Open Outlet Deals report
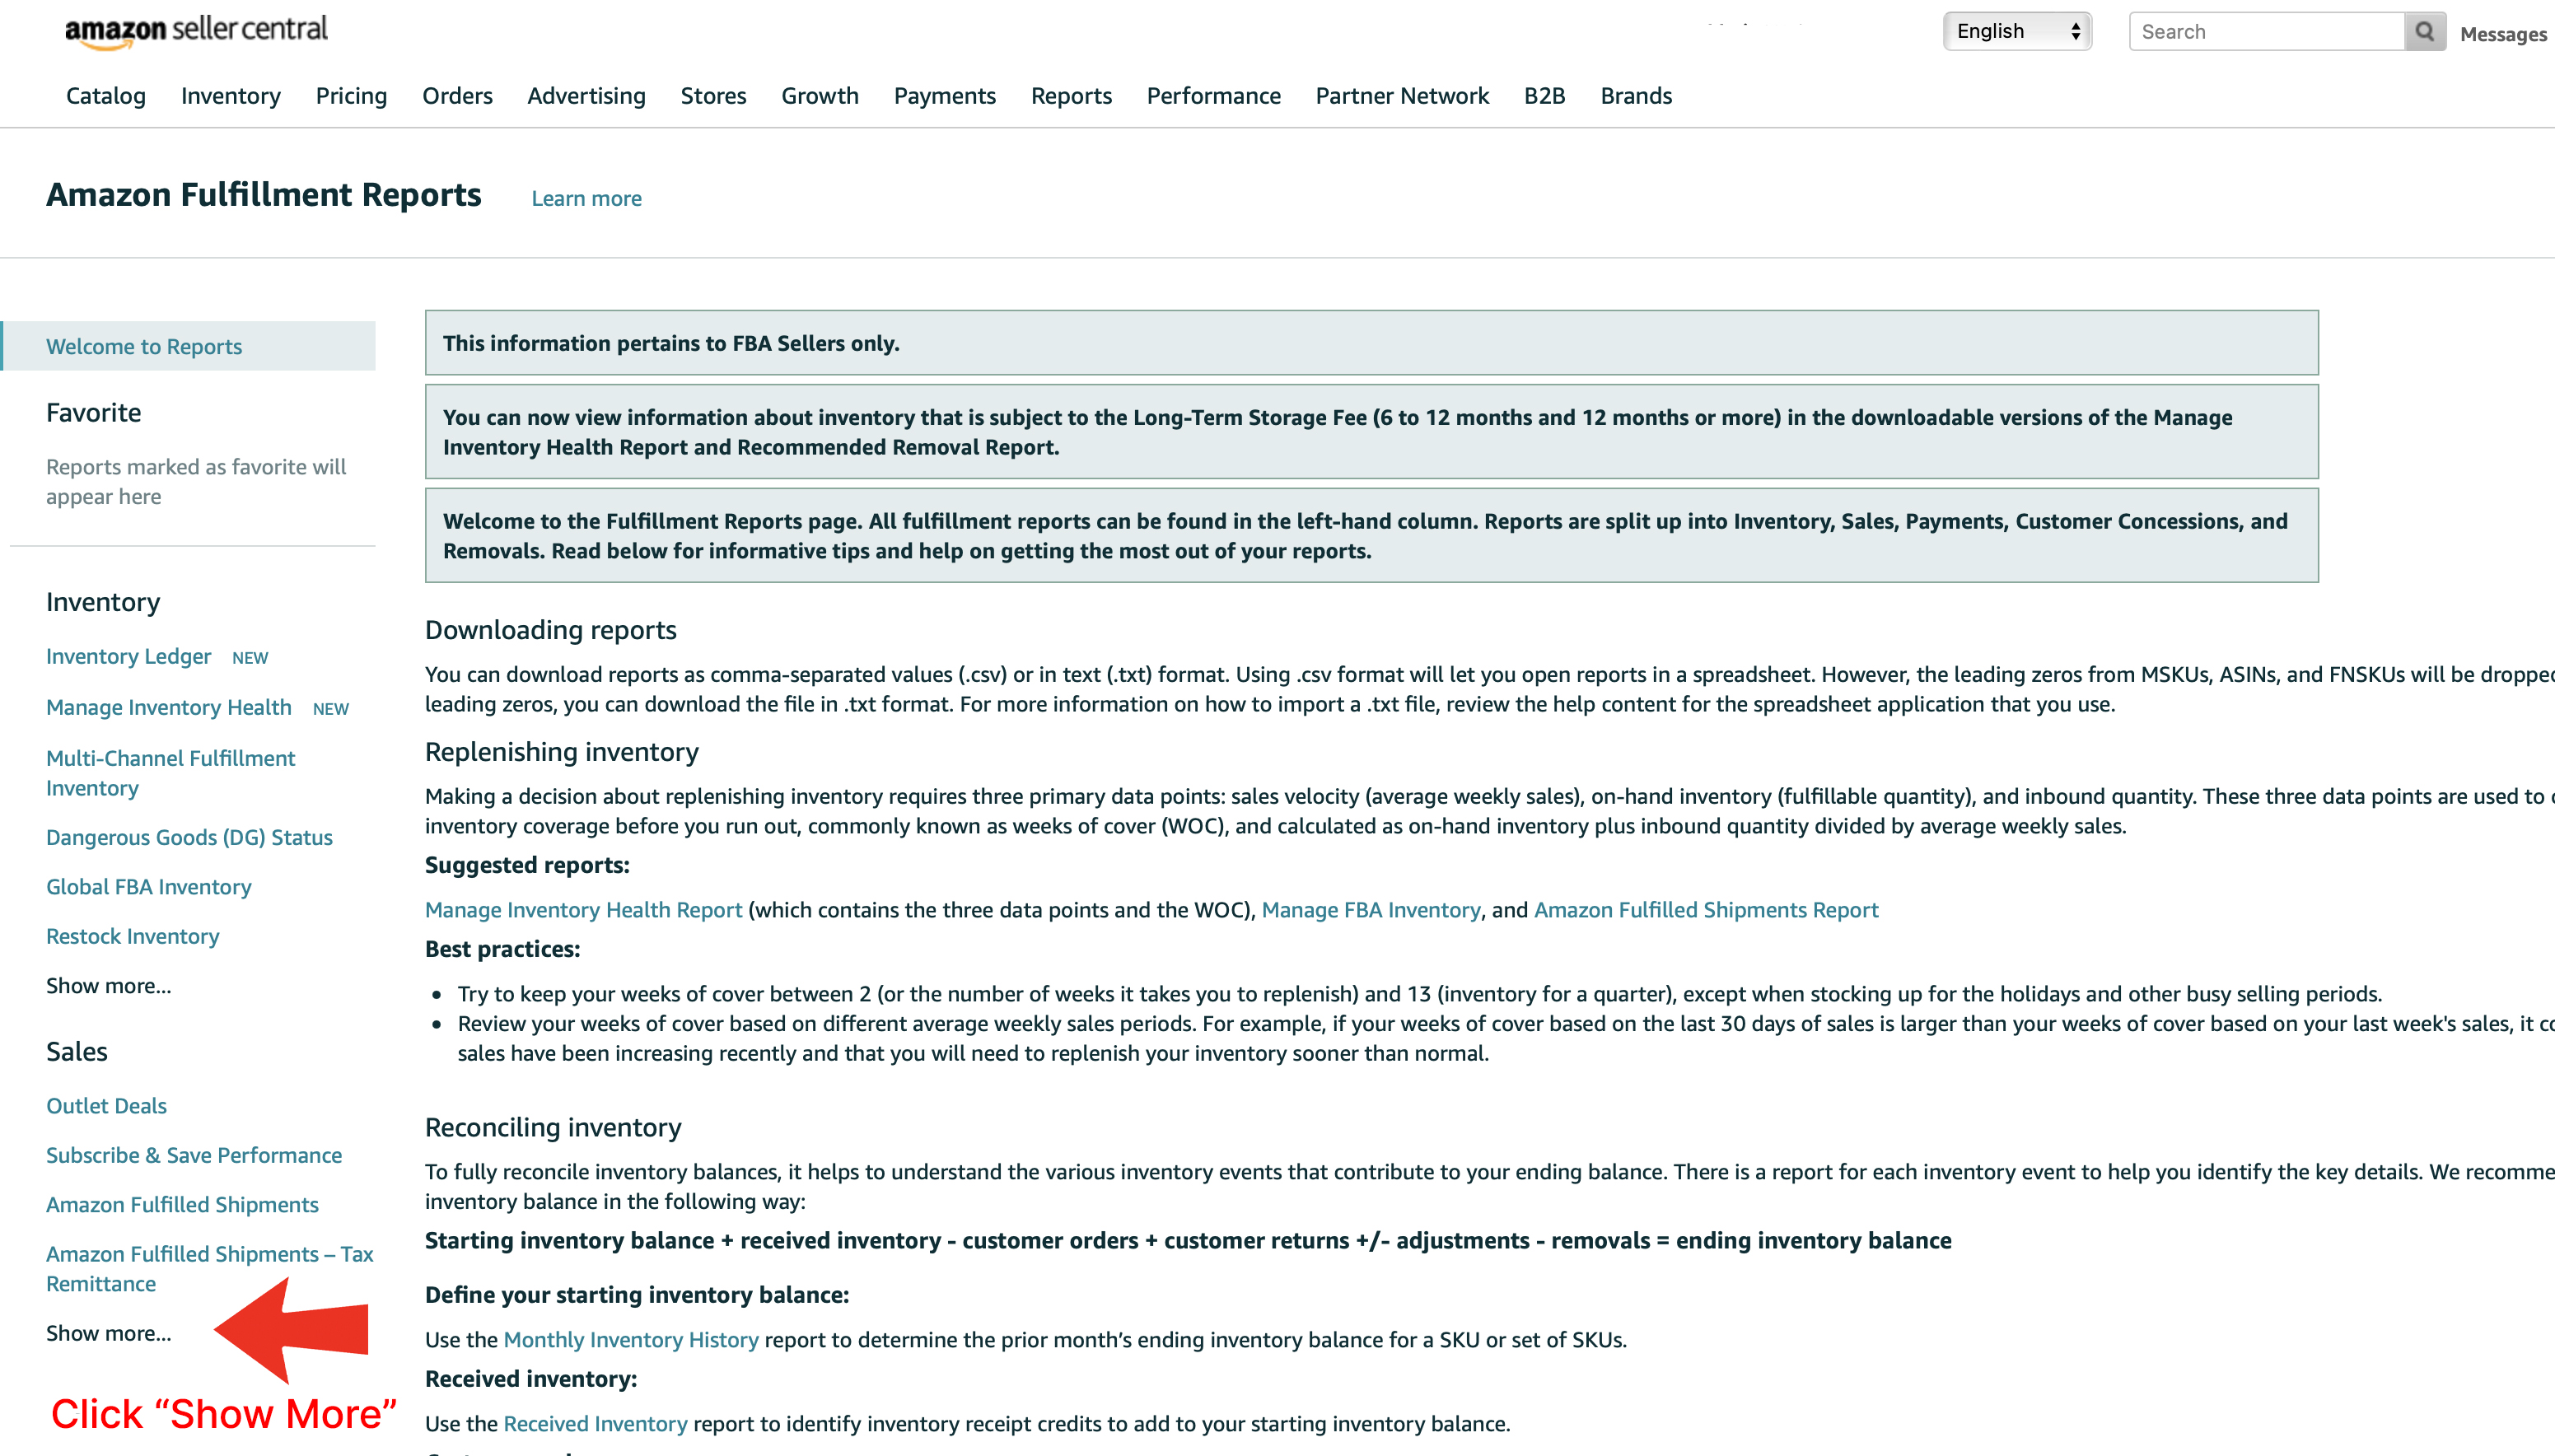The image size is (2555, 1456). tap(106, 1105)
